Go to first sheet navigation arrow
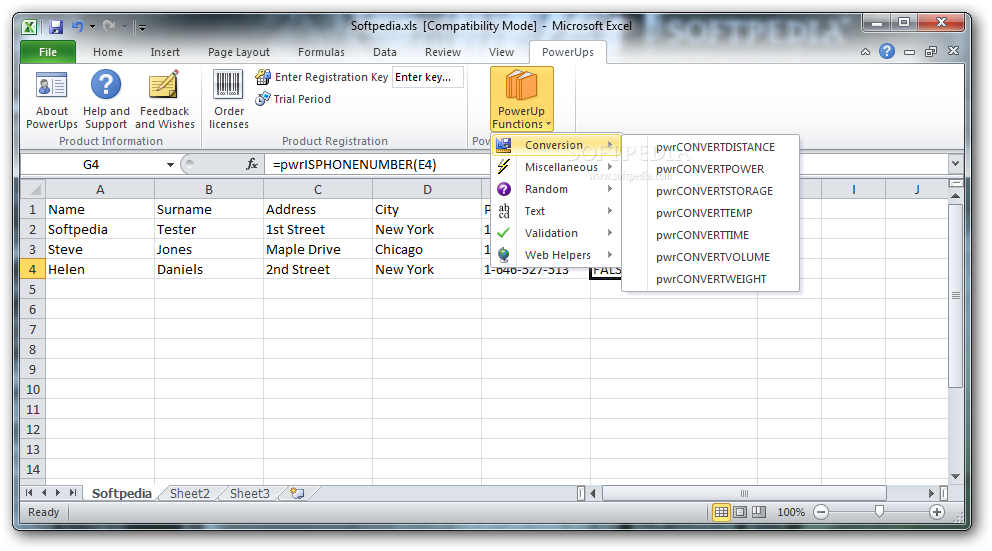992x551 pixels. point(29,493)
